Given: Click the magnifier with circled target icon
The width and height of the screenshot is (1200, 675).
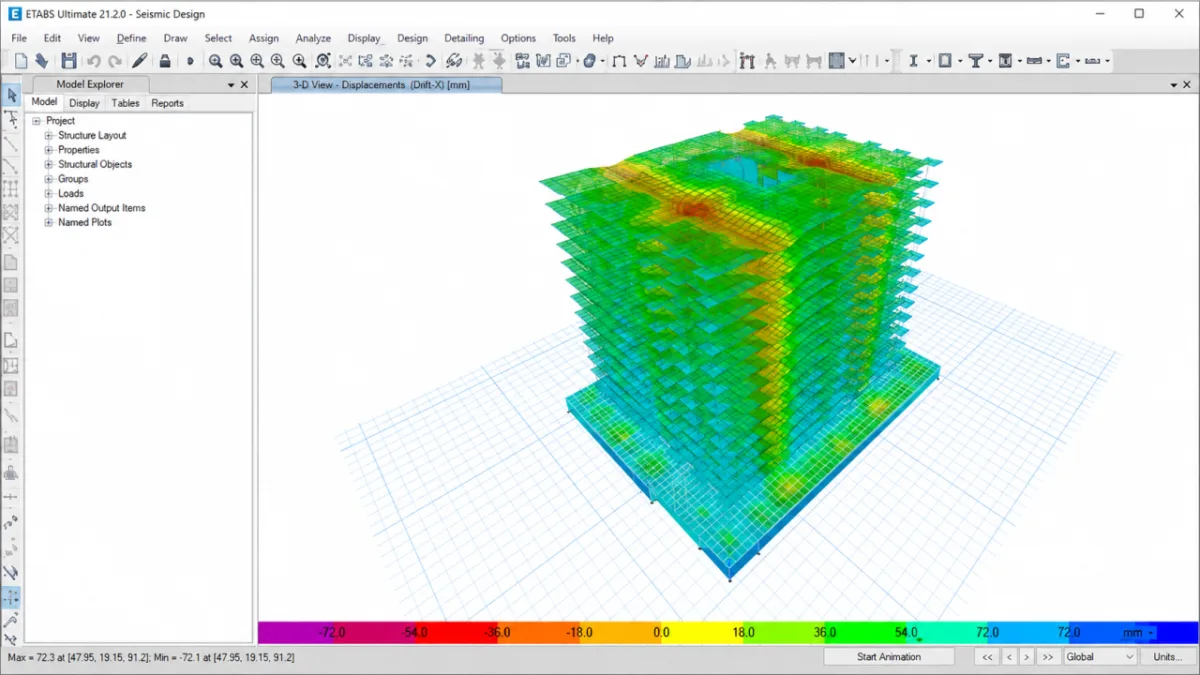Looking at the screenshot, I should point(323,61).
